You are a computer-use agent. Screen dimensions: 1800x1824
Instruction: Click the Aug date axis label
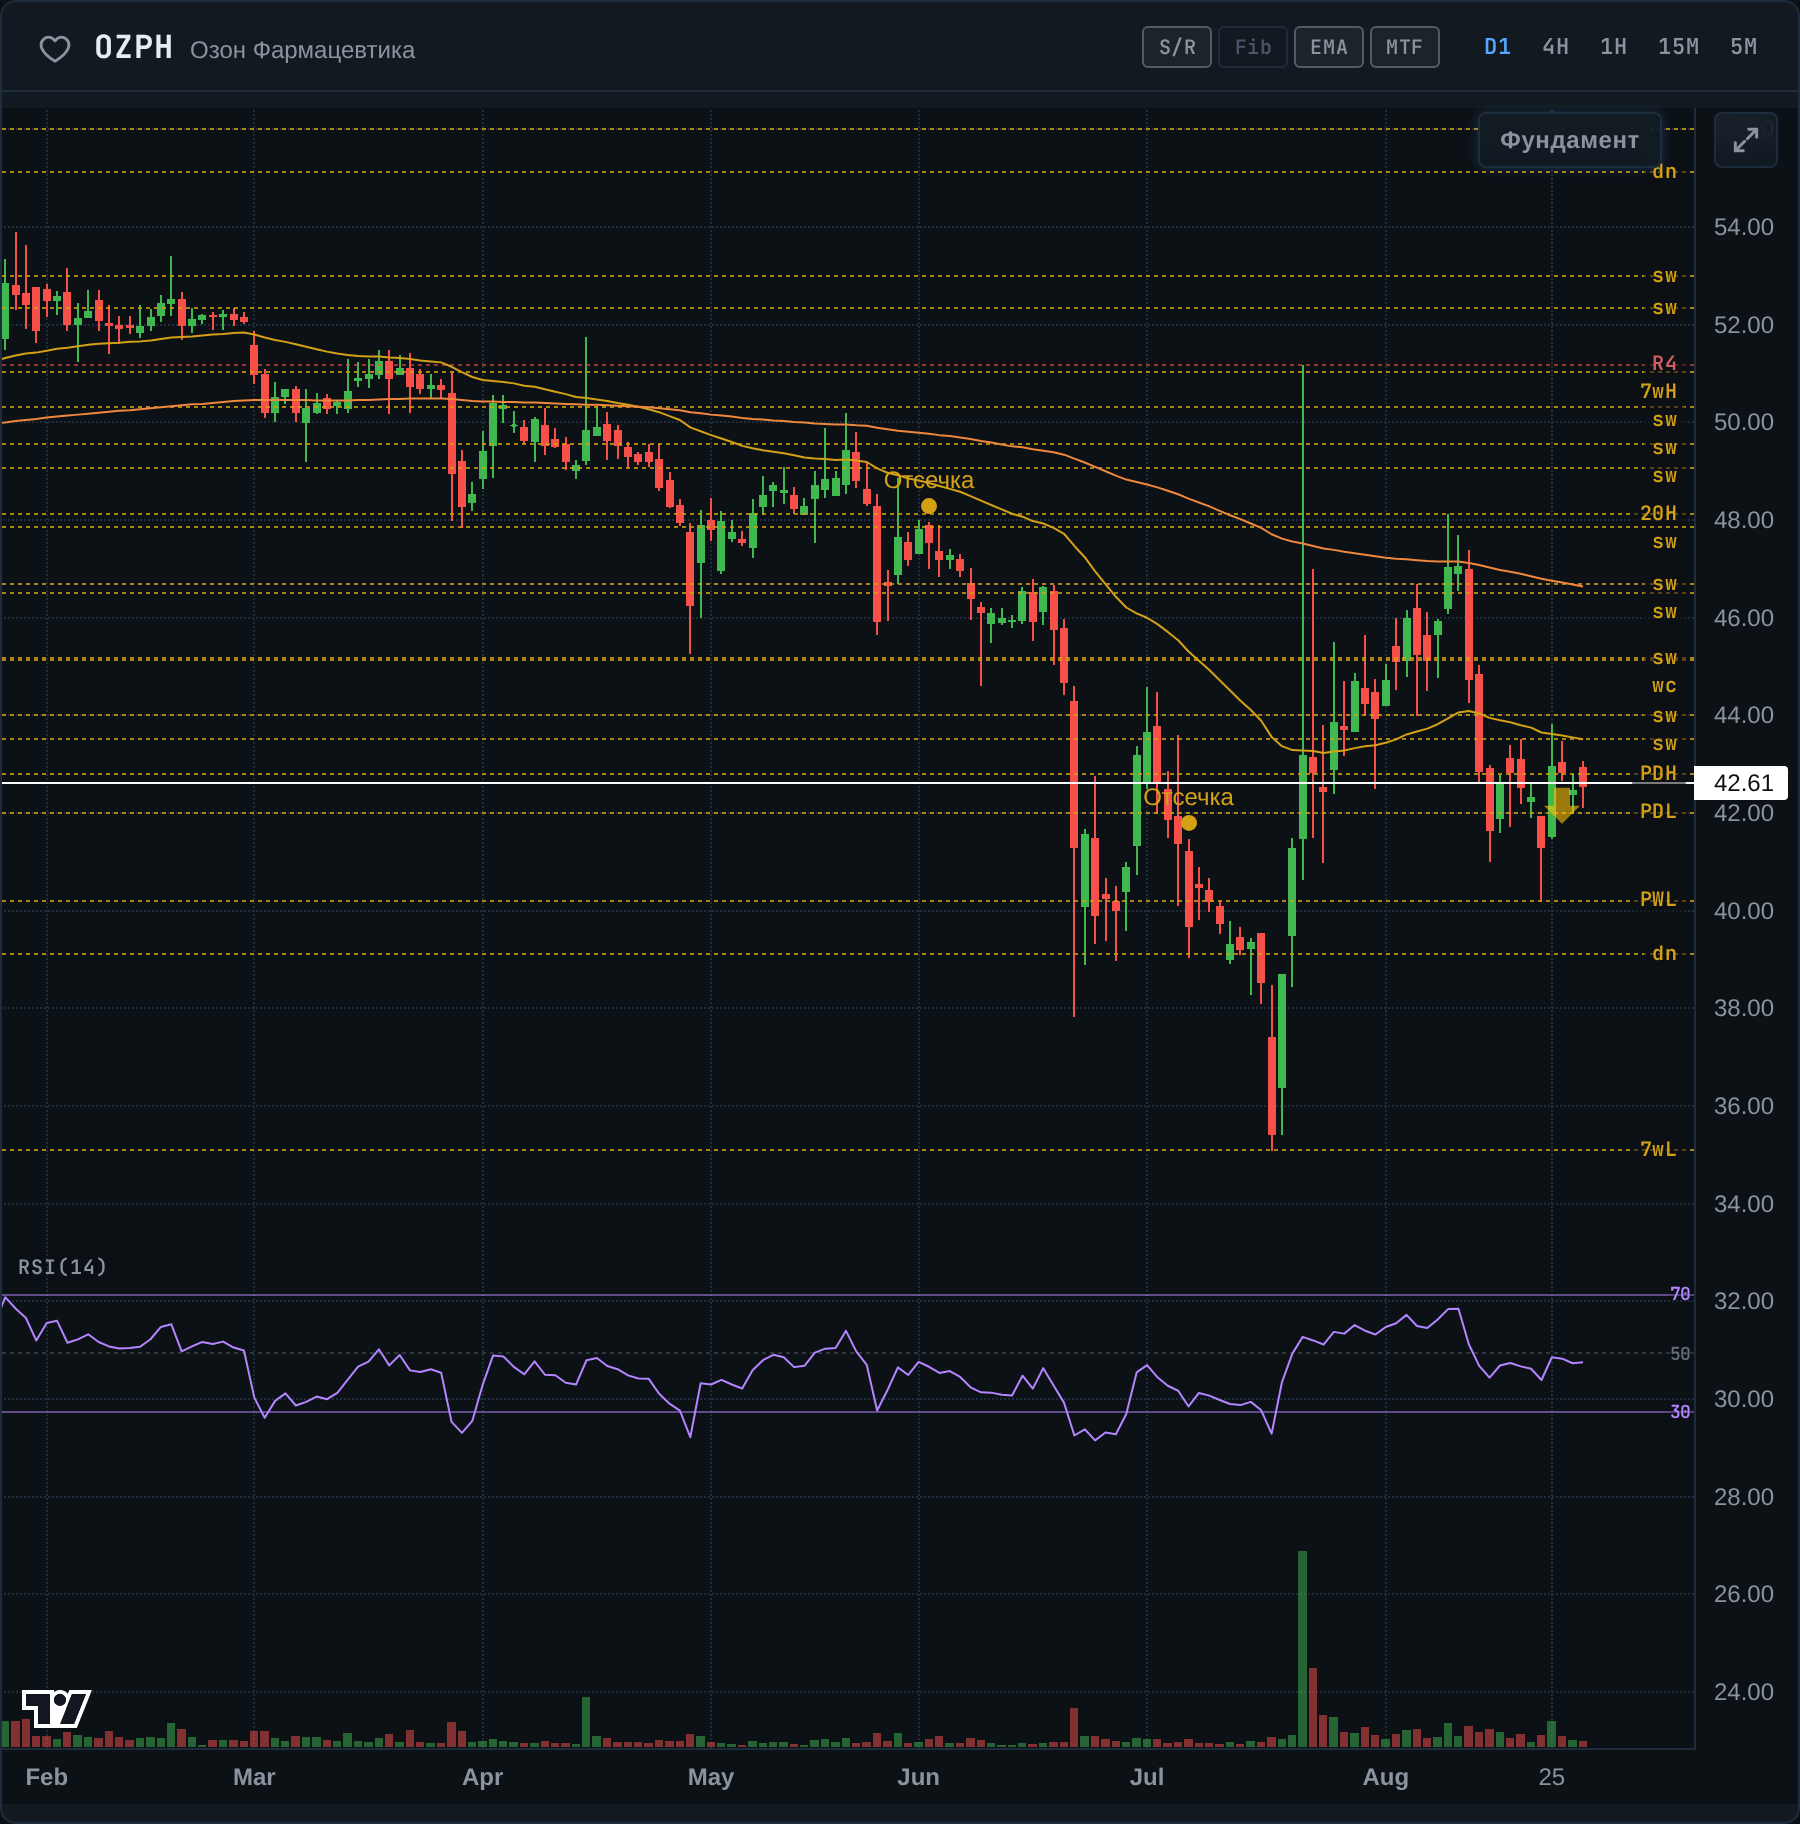coord(1386,1777)
